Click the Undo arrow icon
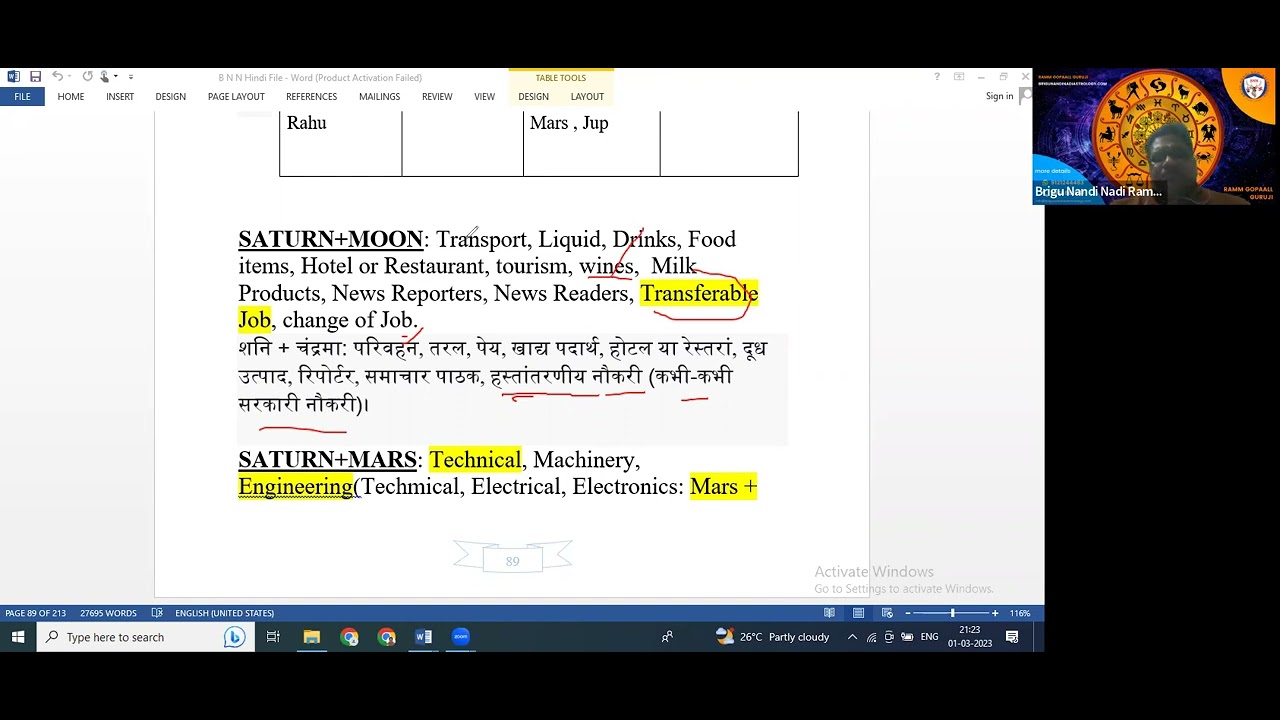Image resolution: width=1280 pixels, height=720 pixels. click(x=57, y=77)
